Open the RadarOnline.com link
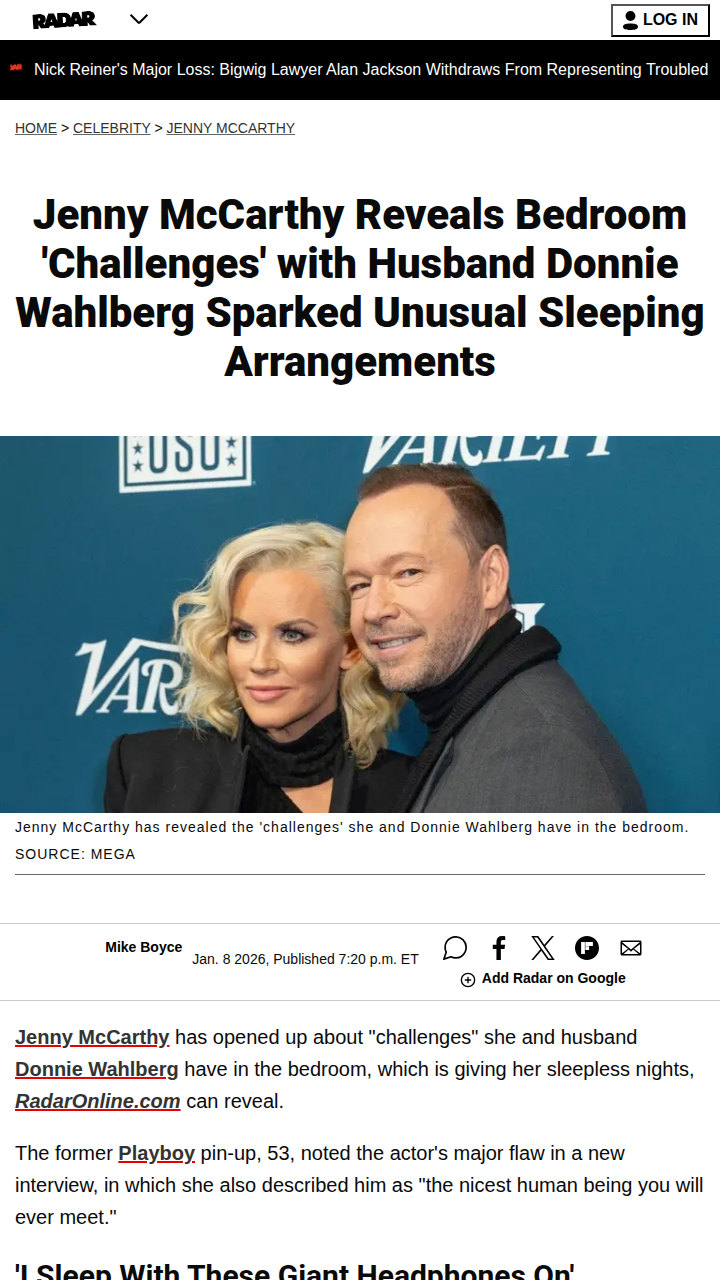 pyautogui.click(x=98, y=1101)
